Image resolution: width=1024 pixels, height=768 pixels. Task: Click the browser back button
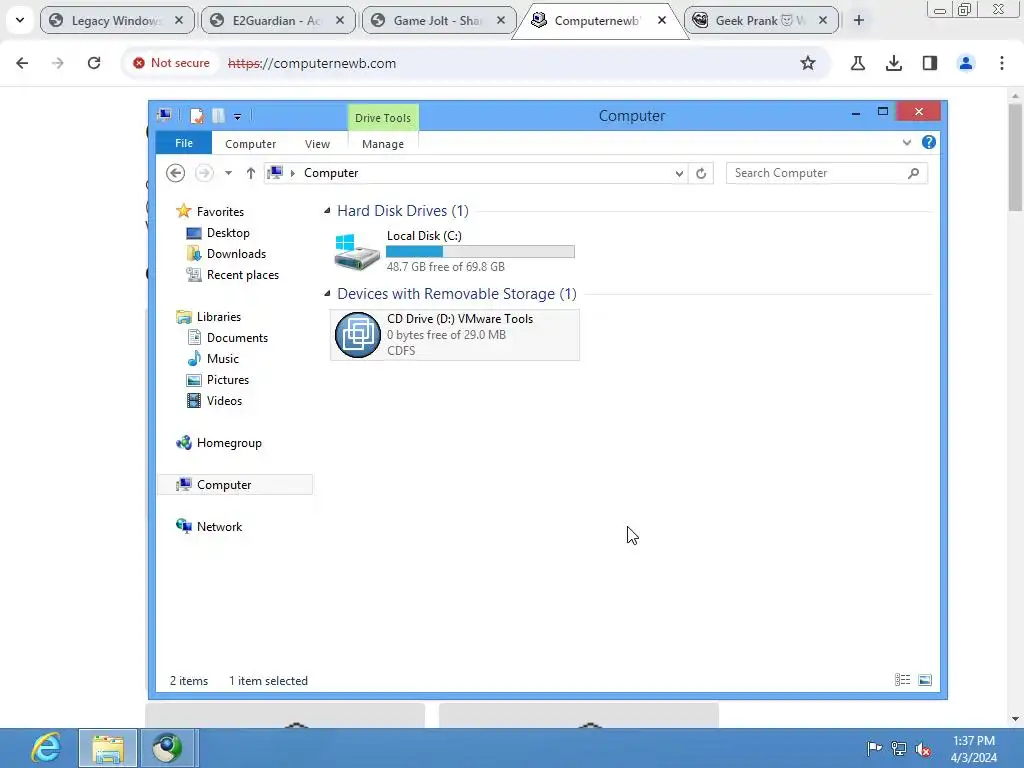click(22, 63)
